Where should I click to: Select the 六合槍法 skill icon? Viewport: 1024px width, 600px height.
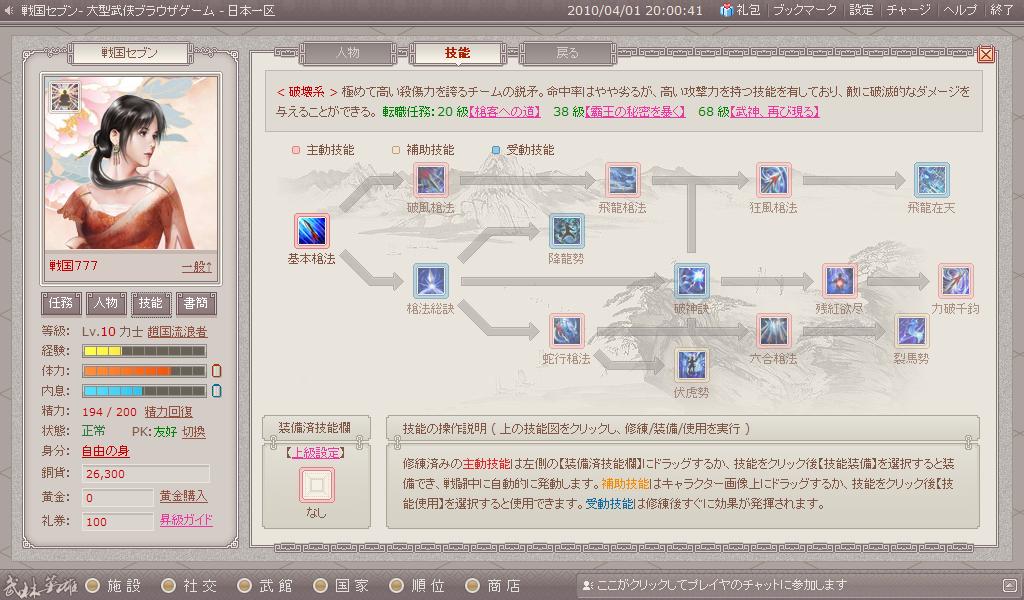click(x=774, y=331)
